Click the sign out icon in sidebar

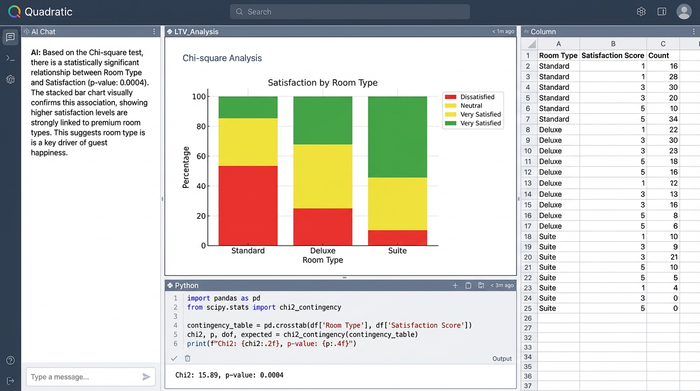tap(10, 381)
